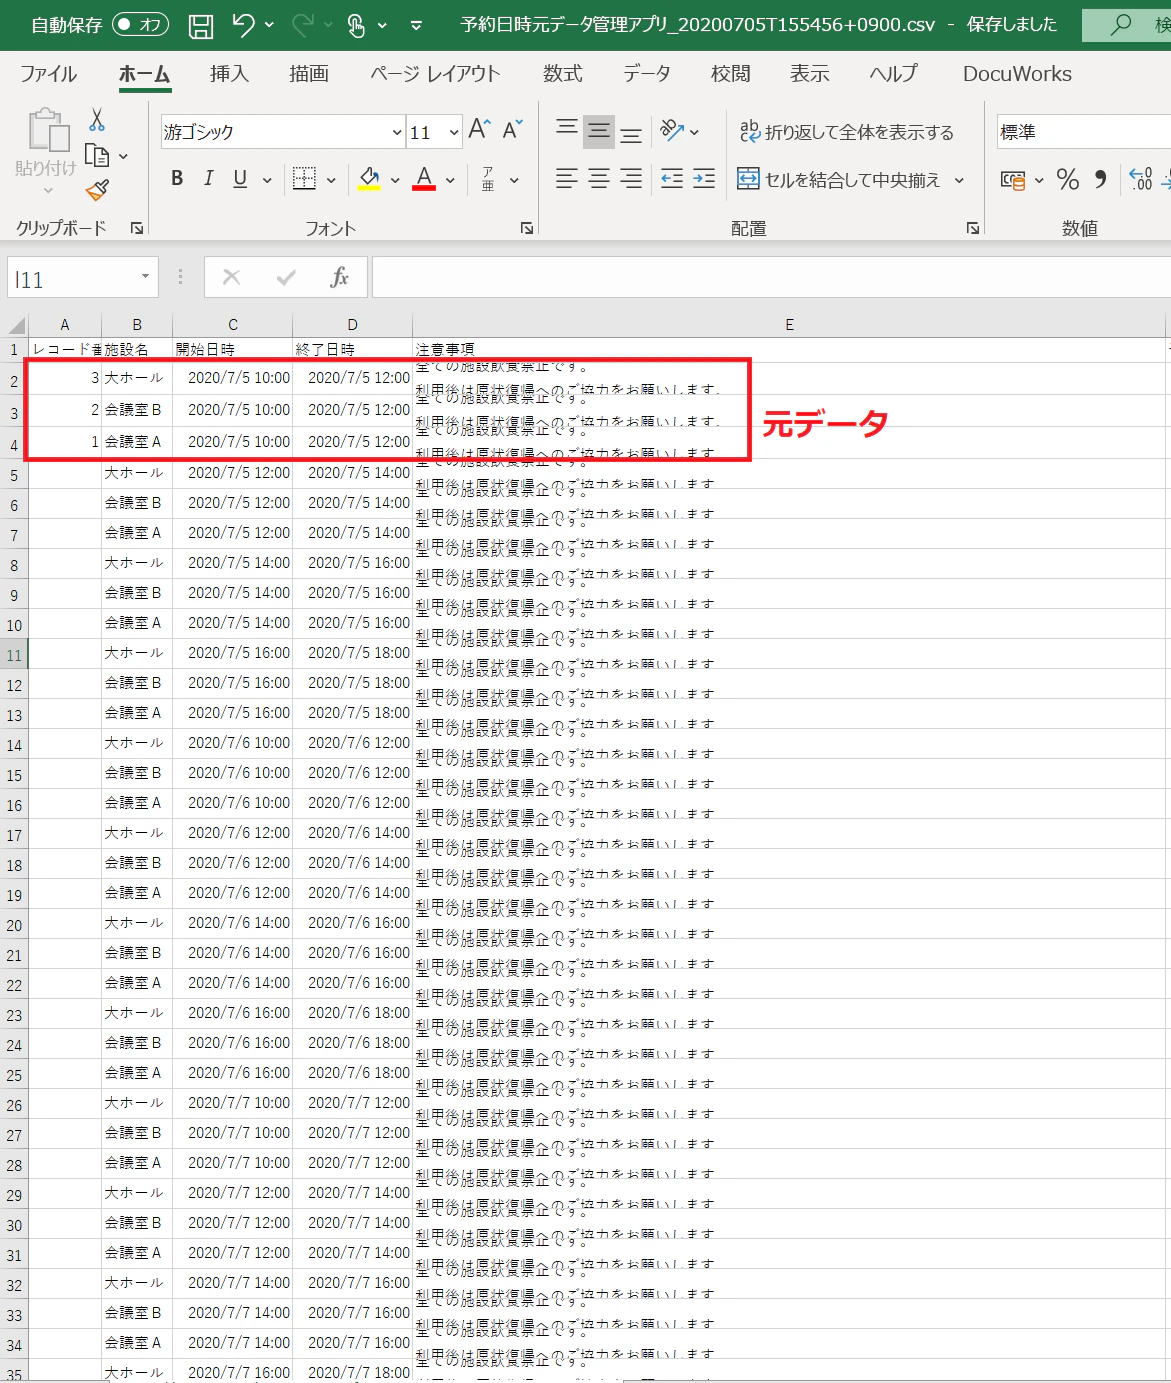Click the text orientation icon

[672, 131]
